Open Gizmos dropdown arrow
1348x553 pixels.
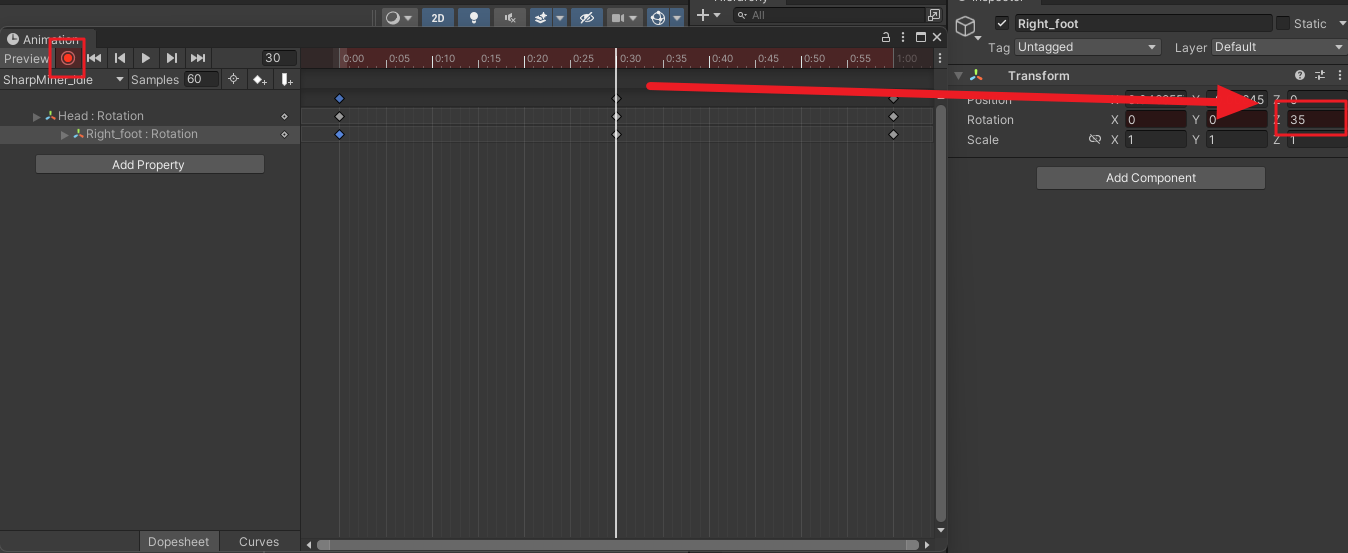[678, 17]
